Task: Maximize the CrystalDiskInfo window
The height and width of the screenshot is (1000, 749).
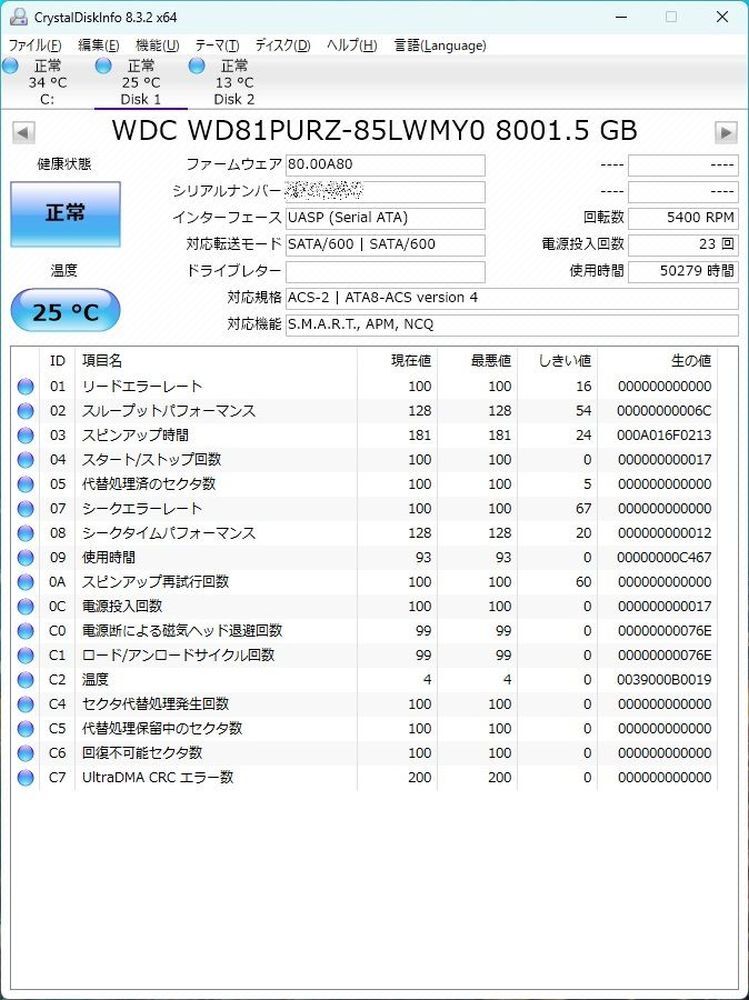Action: 671,17
